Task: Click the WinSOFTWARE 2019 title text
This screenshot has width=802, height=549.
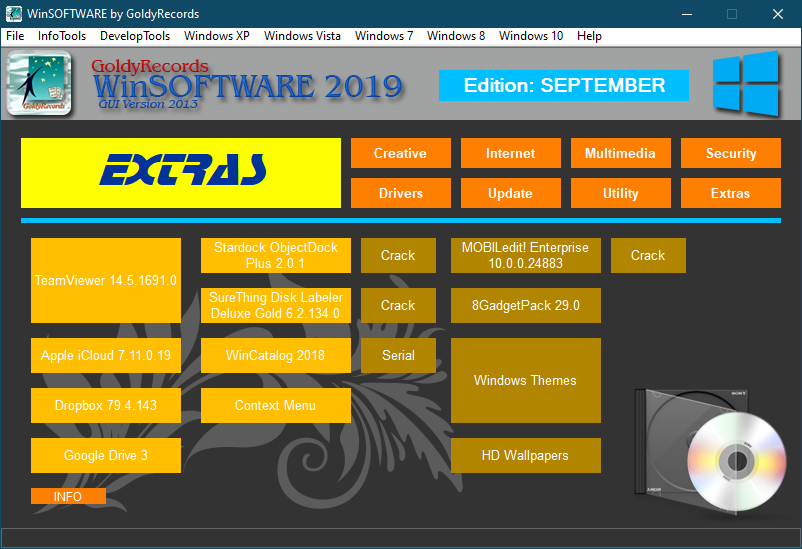Action: [248, 86]
